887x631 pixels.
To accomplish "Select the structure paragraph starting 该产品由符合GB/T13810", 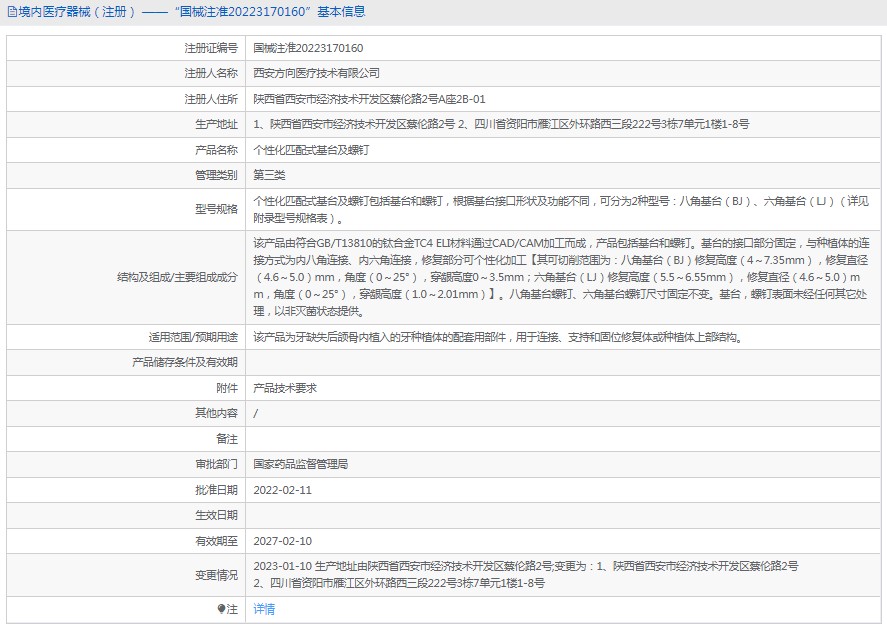I will (561, 277).
